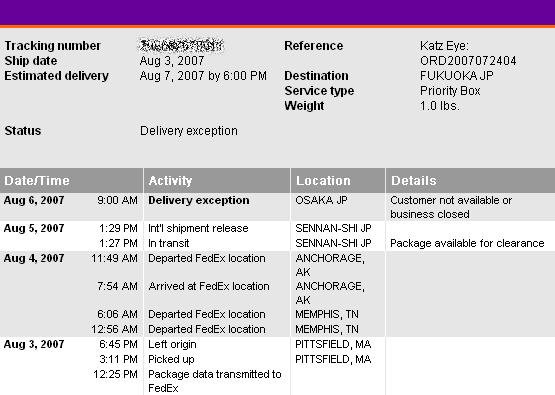Click the Delivery exception activity entry
The width and height of the screenshot is (555, 395).
(x=199, y=200)
